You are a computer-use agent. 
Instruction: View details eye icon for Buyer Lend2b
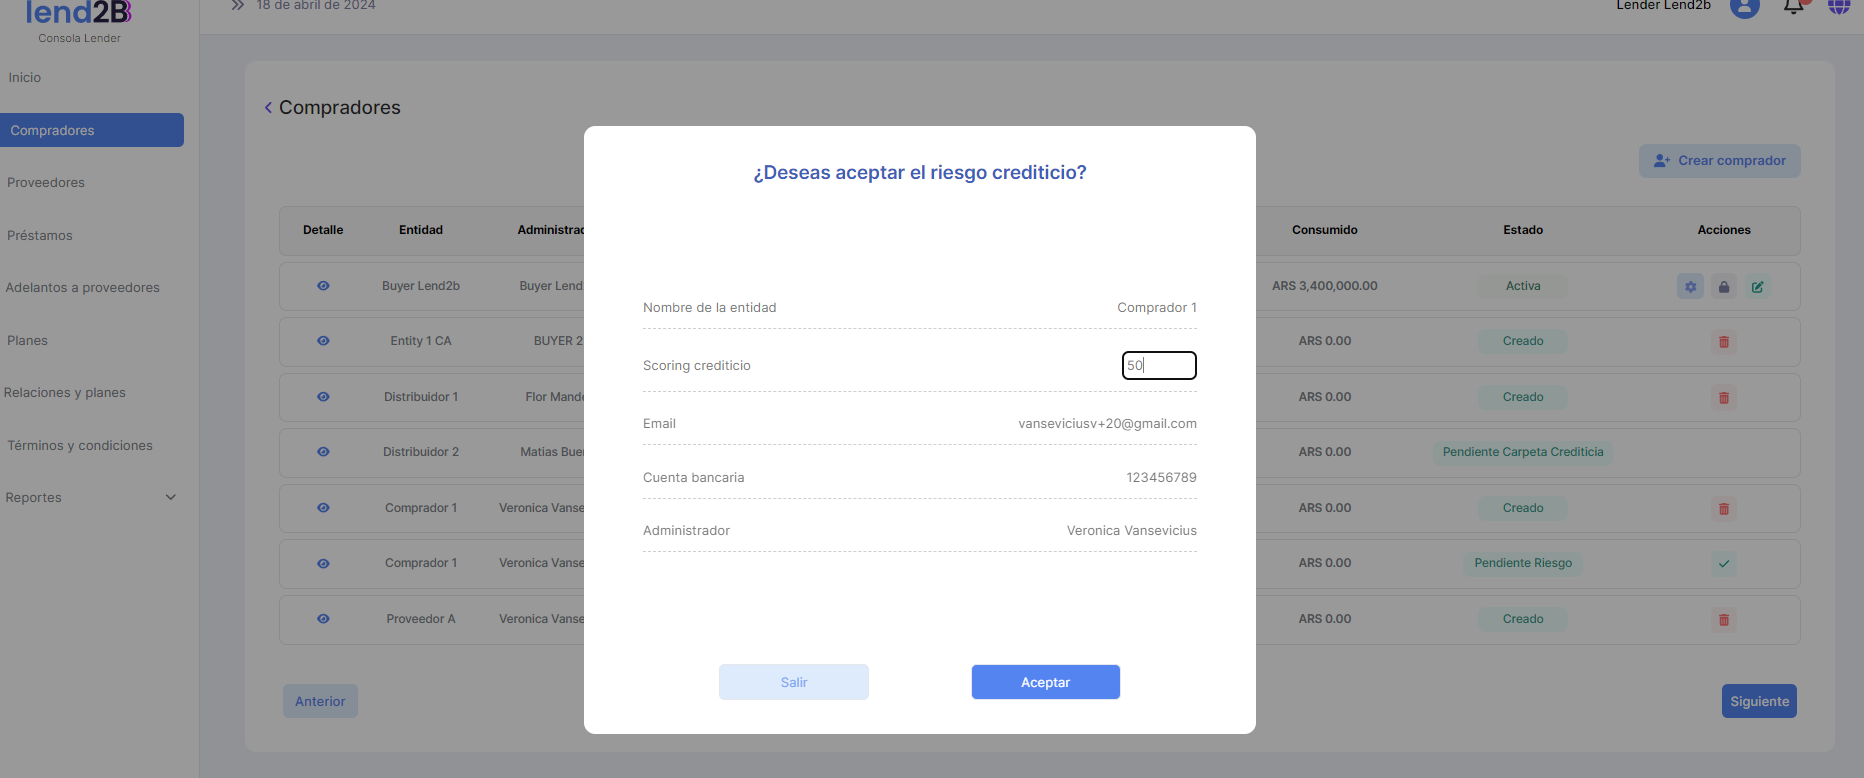point(323,286)
